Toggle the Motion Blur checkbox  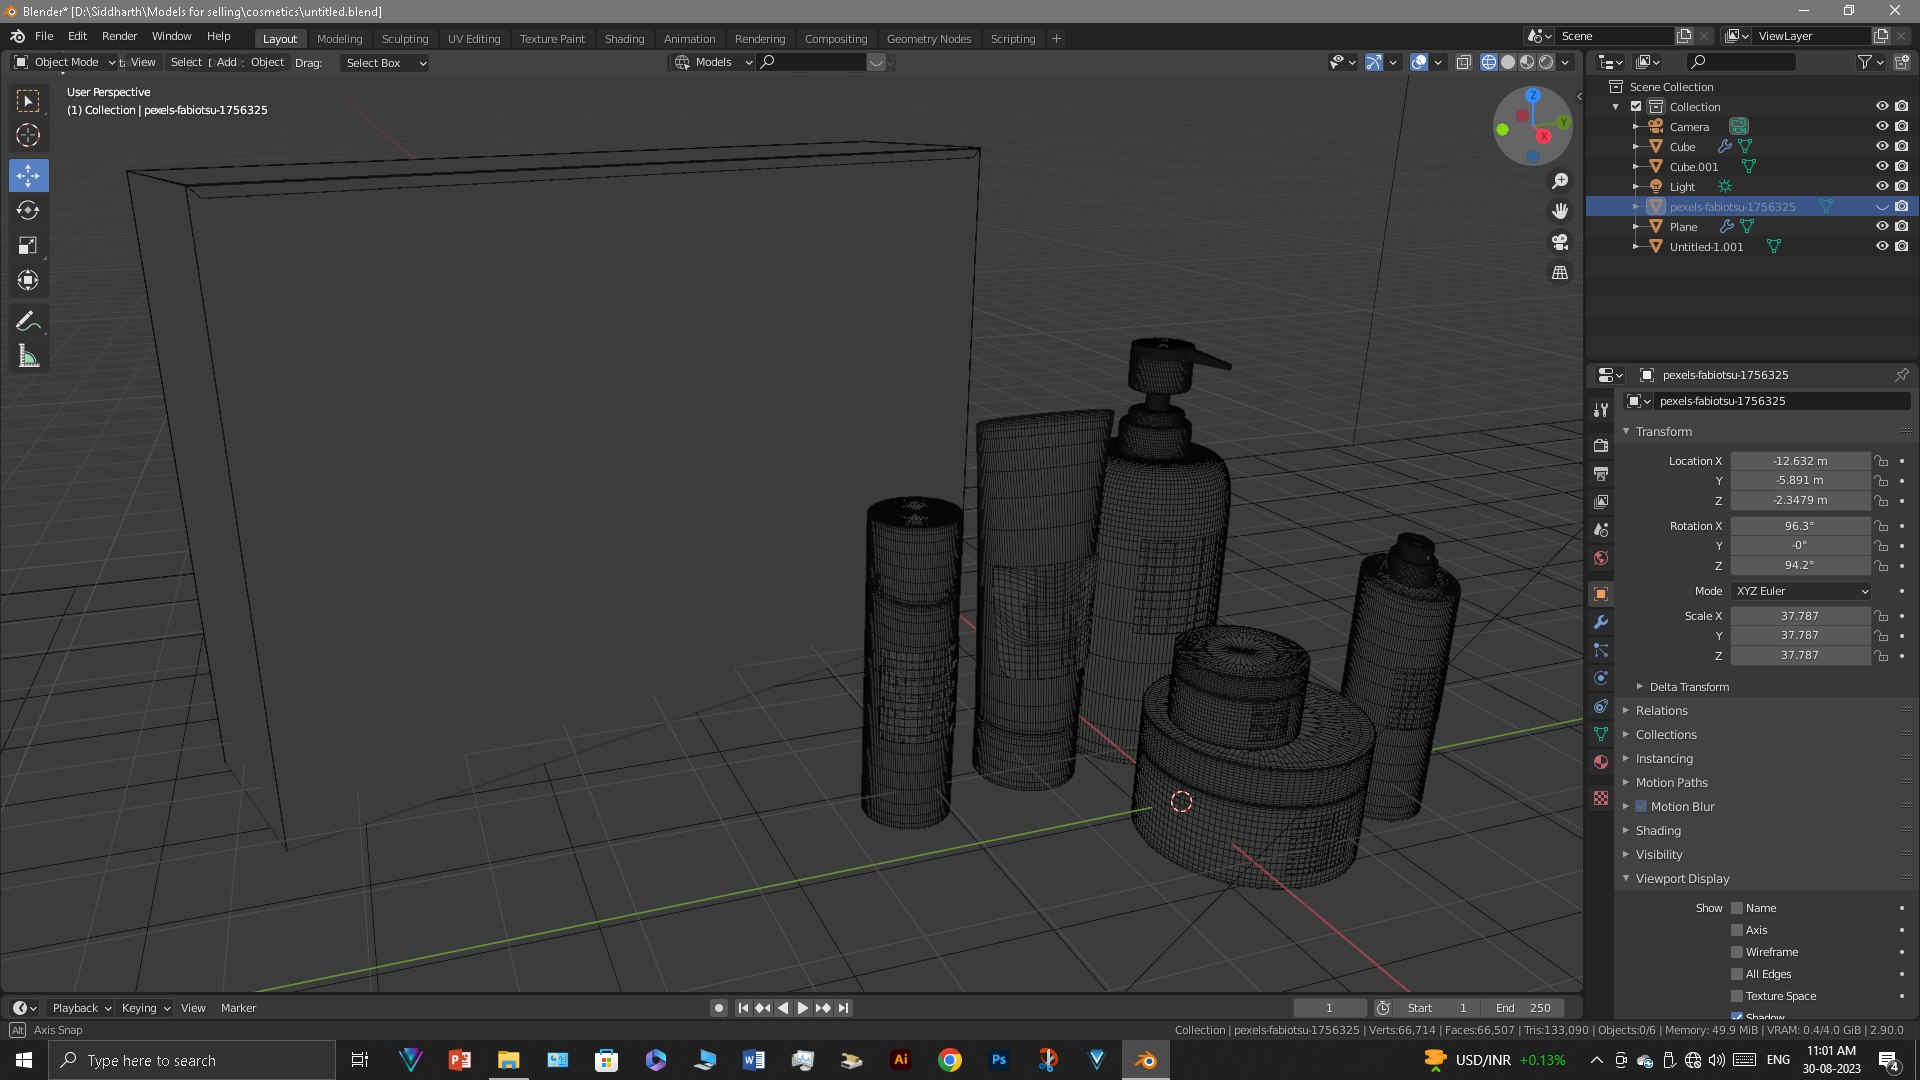1641,806
